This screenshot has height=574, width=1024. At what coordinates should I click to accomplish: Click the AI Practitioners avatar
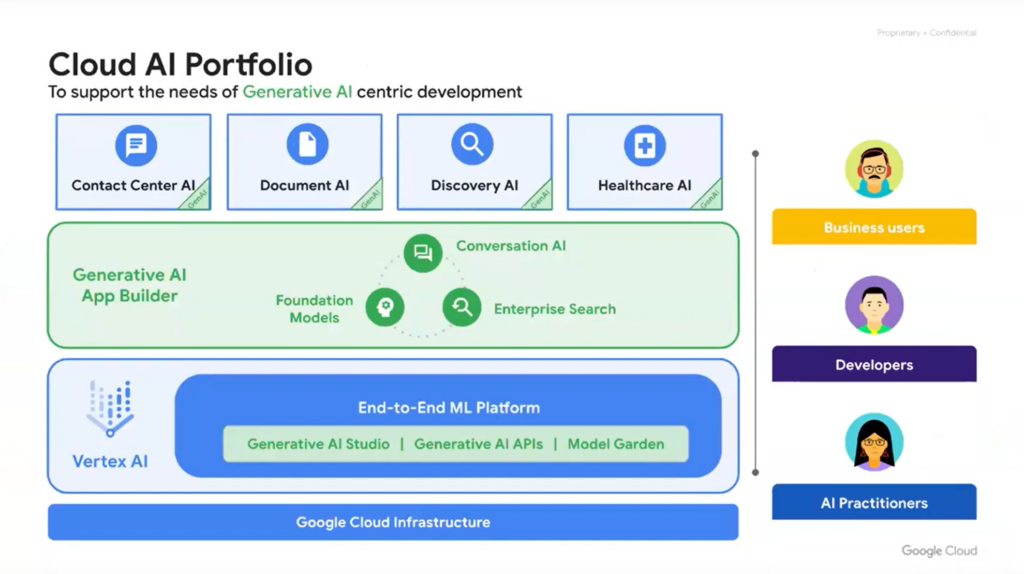[874, 442]
